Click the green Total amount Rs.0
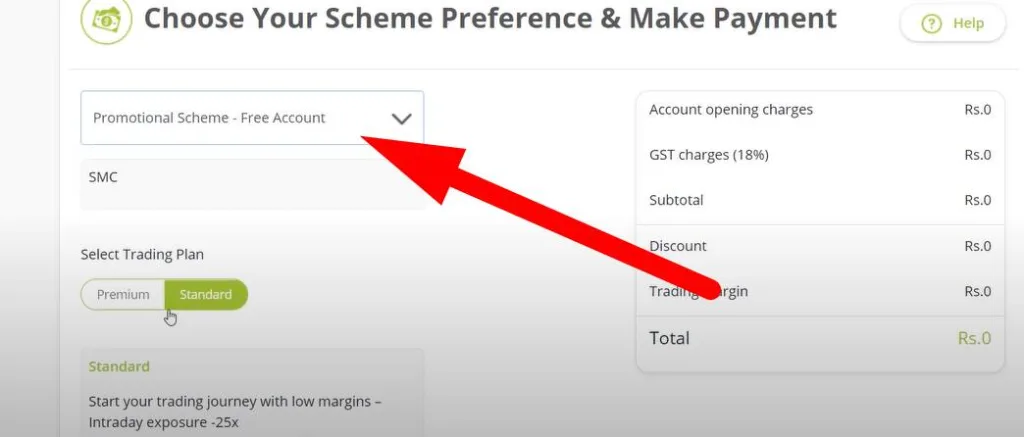Image resolution: width=1024 pixels, height=437 pixels. point(973,338)
